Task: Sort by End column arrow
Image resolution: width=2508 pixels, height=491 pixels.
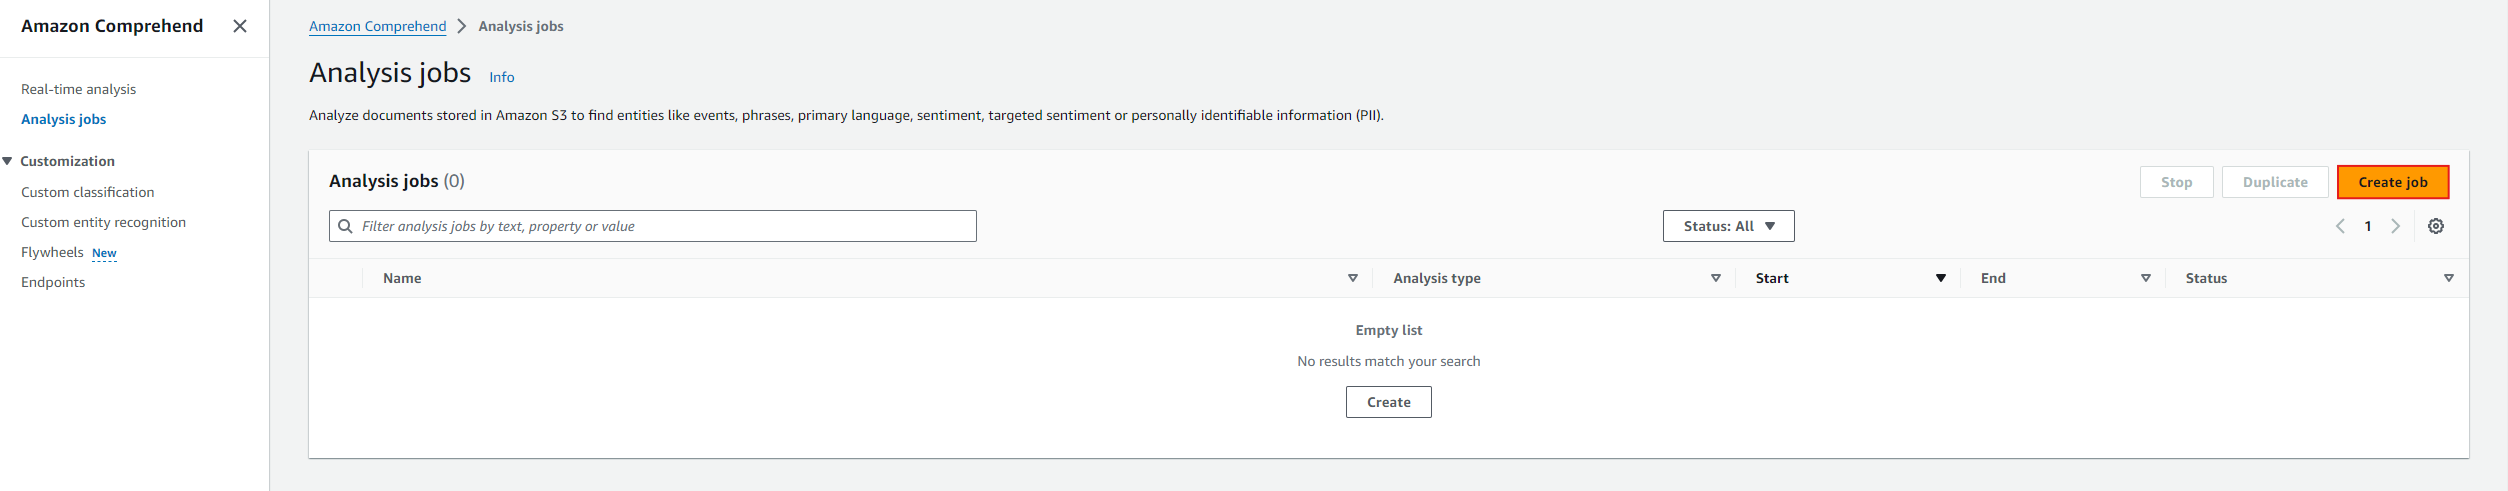Action: click(x=2146, y=278)
